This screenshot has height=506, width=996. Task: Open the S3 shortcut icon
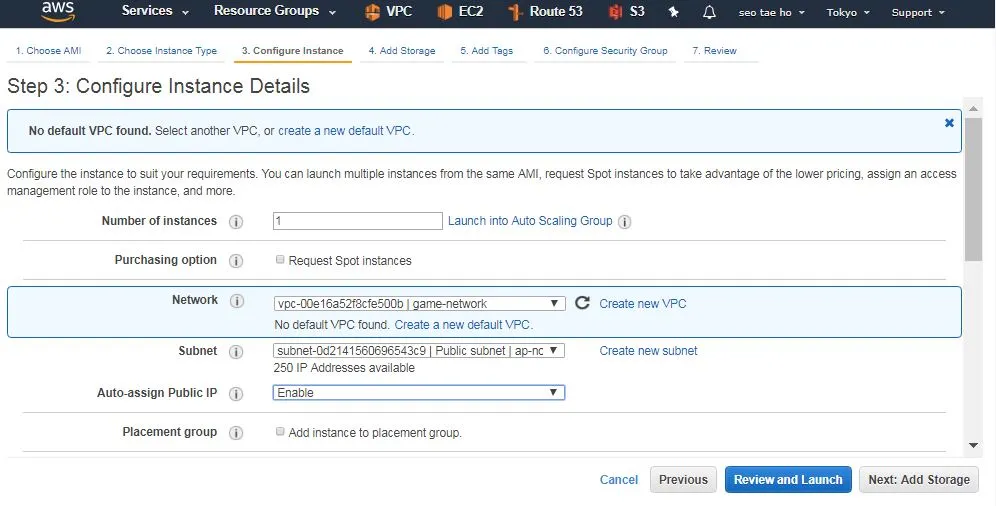point(615,12)
